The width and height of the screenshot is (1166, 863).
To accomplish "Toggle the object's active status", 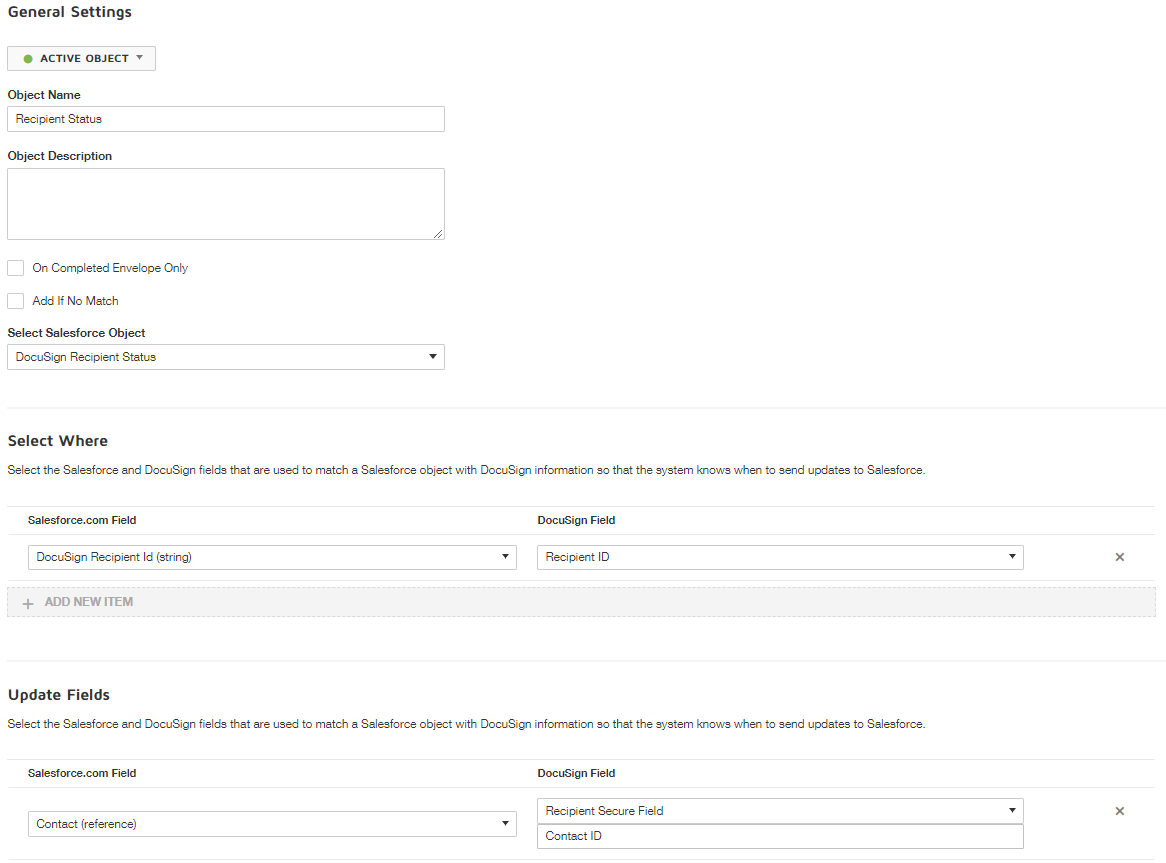I will (80, 58).
